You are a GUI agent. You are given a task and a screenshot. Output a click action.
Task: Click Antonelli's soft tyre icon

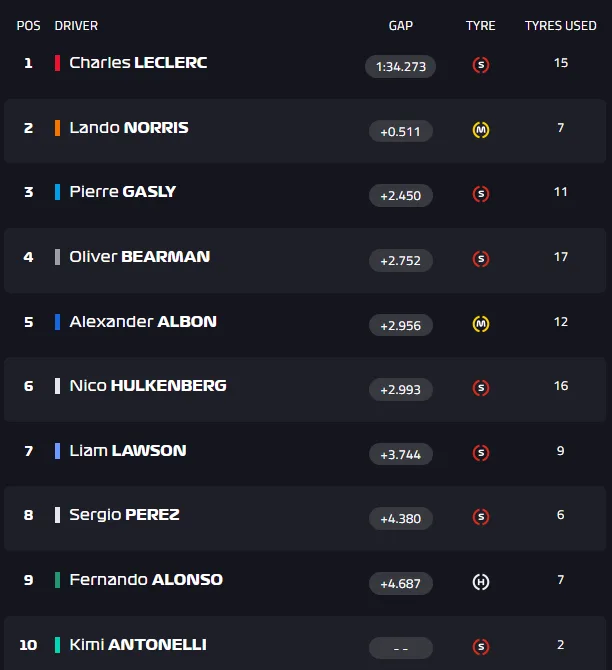(x=480, y=647)
